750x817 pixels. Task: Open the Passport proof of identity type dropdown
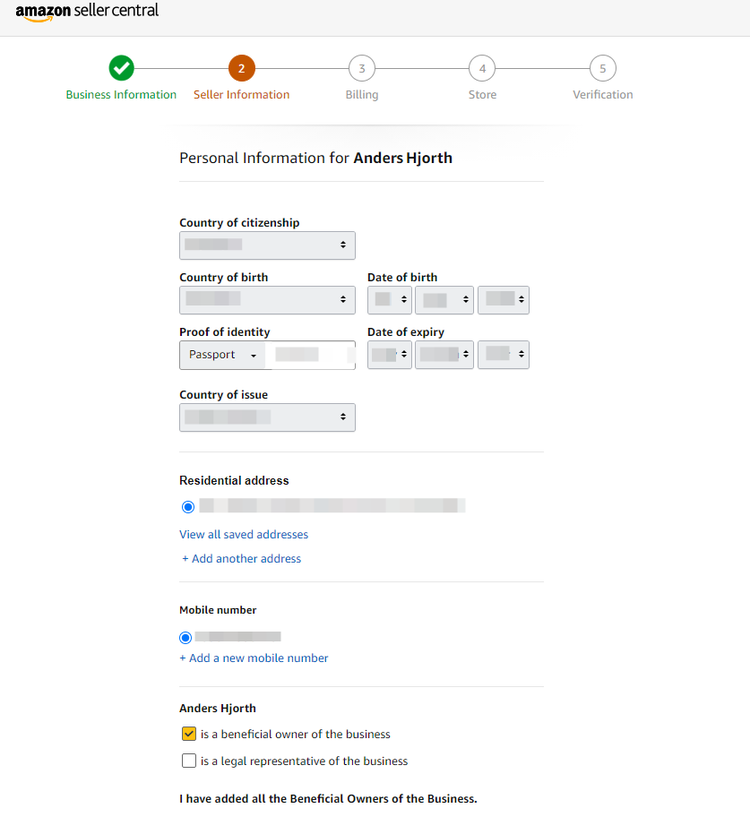(x=222, y=355)
